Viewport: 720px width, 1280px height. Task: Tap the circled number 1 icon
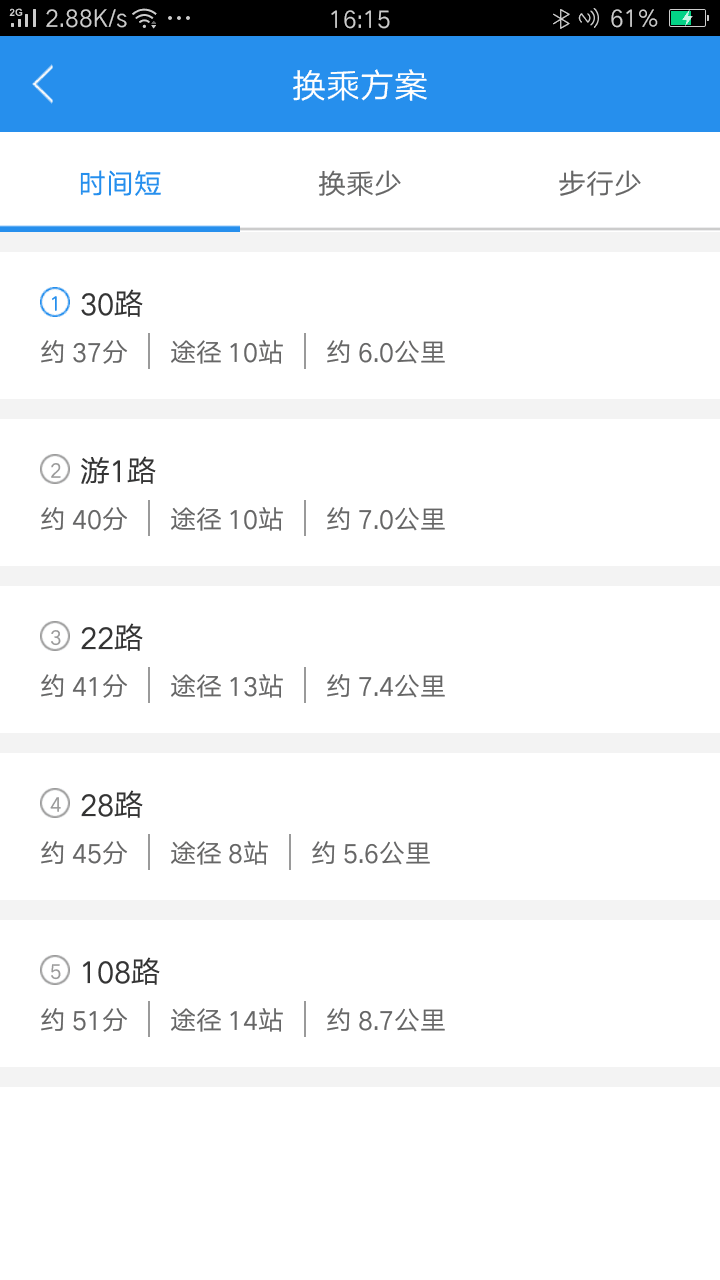click(55, 302)
